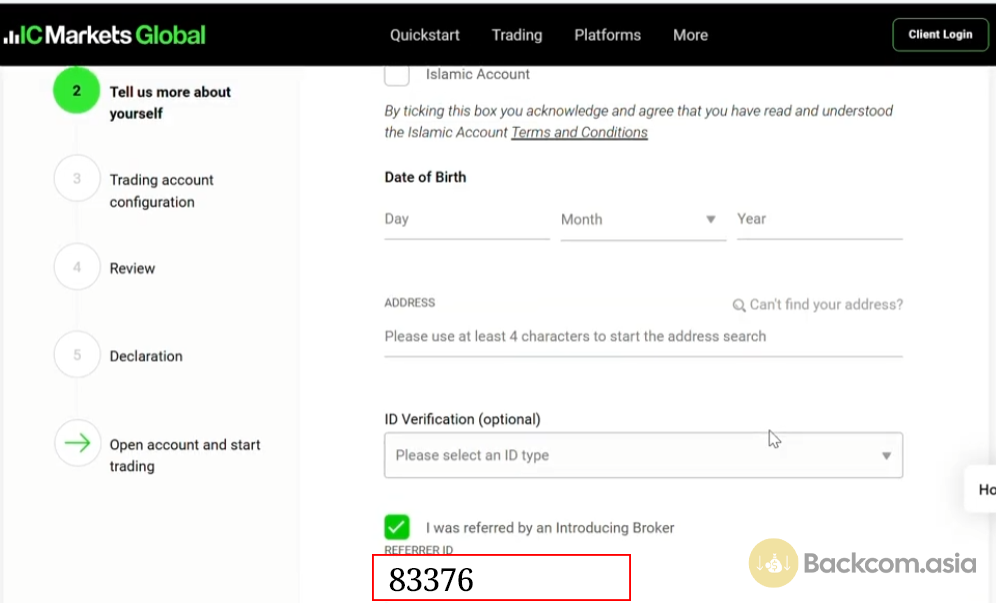Screen dimensions: 996x603
Task: Click step 5 Declaration circle icon
Action: pyautogui.click(x=77, y=356)
